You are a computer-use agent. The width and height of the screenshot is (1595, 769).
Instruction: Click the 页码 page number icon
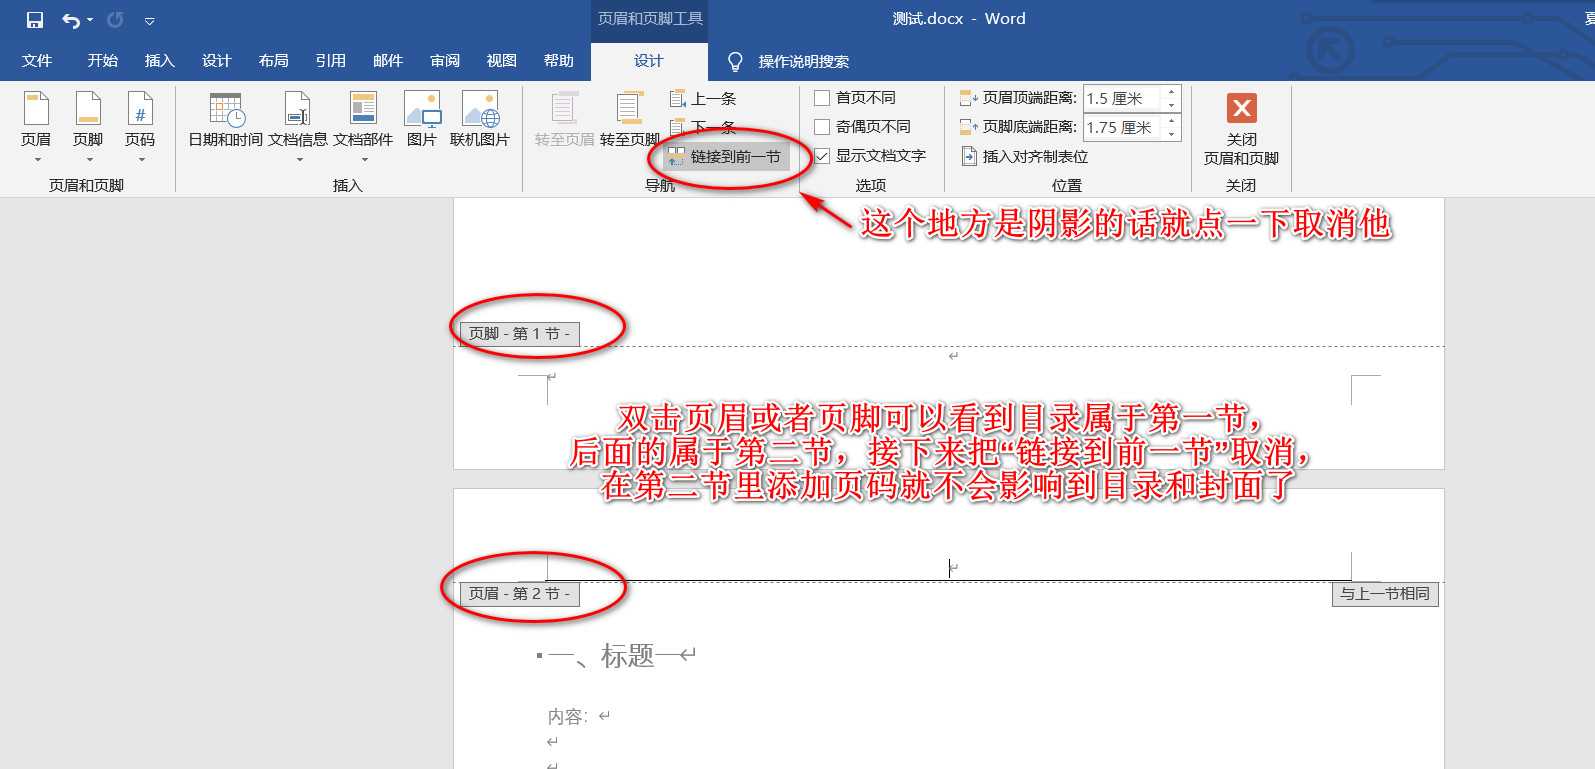[140, 108]
